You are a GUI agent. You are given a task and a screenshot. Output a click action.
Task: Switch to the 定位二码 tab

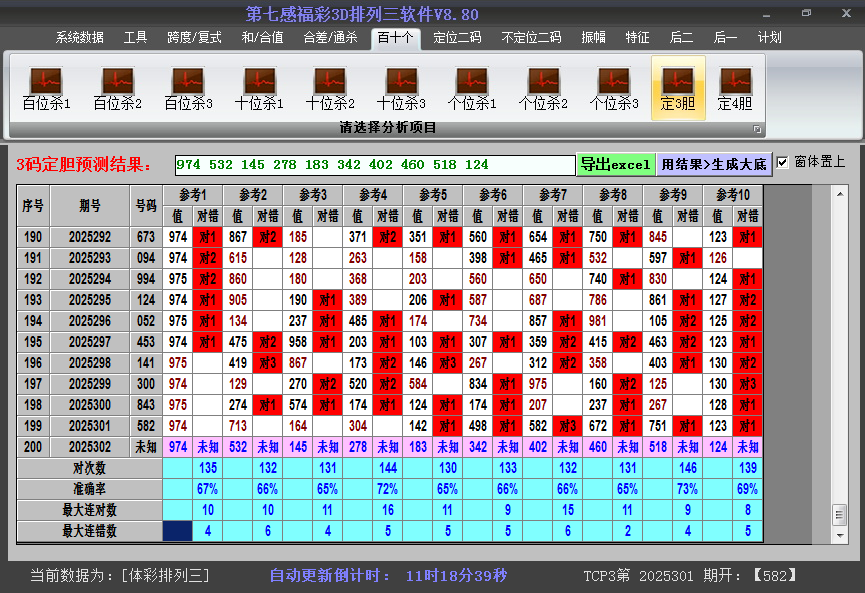point(456,38)
